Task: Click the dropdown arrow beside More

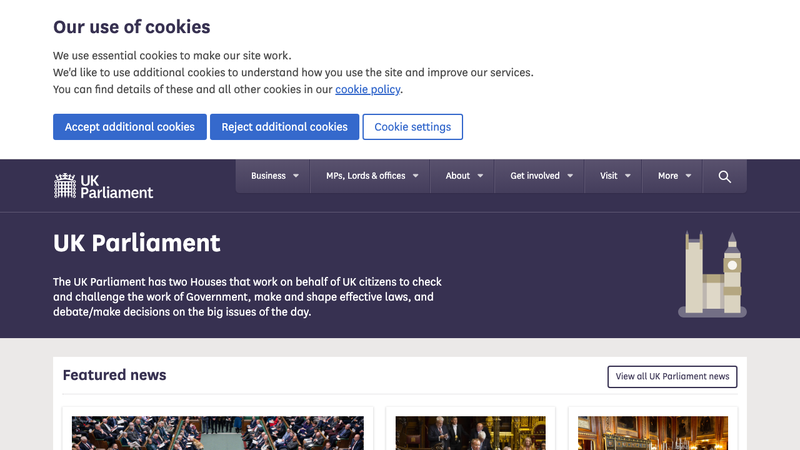Action: pos(688,176)
